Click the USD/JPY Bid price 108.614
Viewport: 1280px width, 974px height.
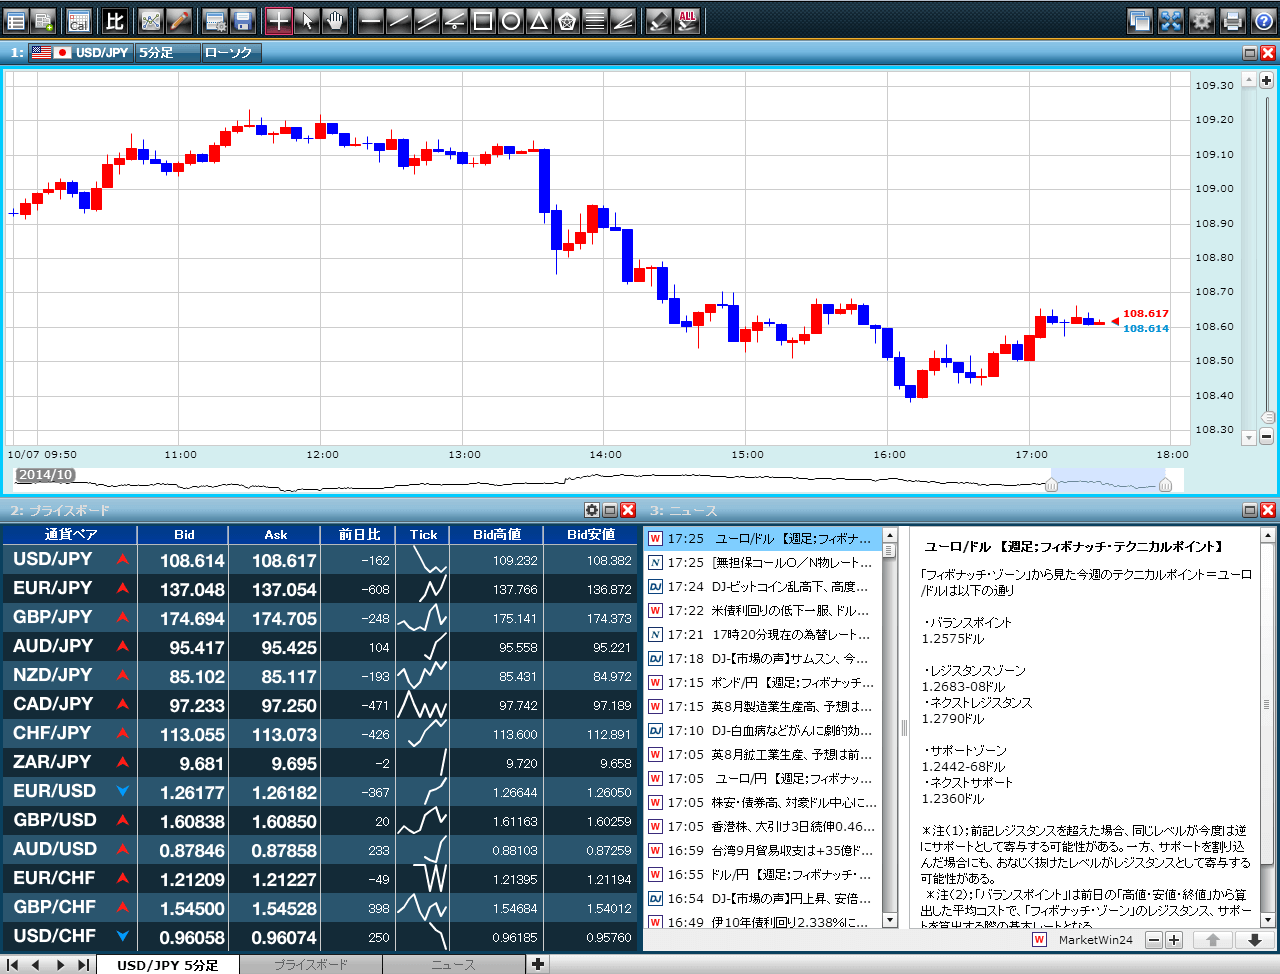(x=192, y=561)
